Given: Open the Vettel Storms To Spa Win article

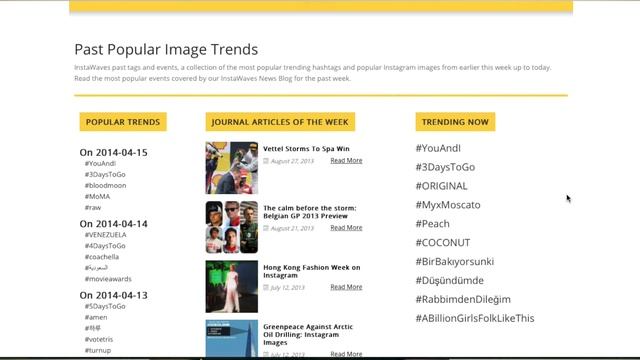Looking at the screenshot, I should (x=306, y=149).
